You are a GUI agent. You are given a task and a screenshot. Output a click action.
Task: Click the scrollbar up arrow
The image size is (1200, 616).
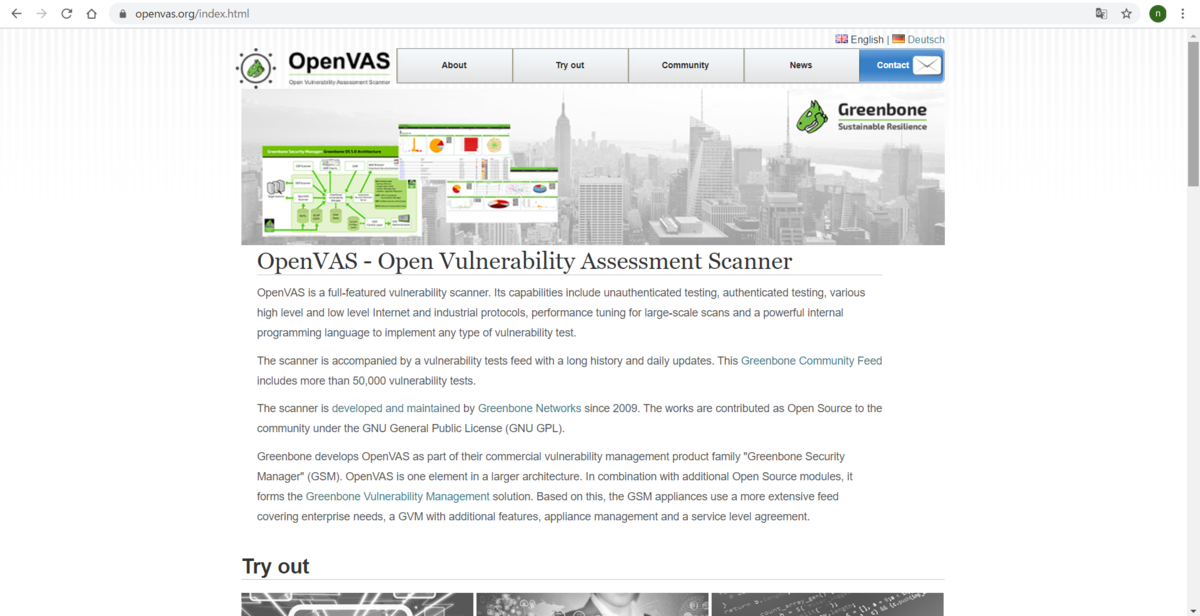point(1193,34)
